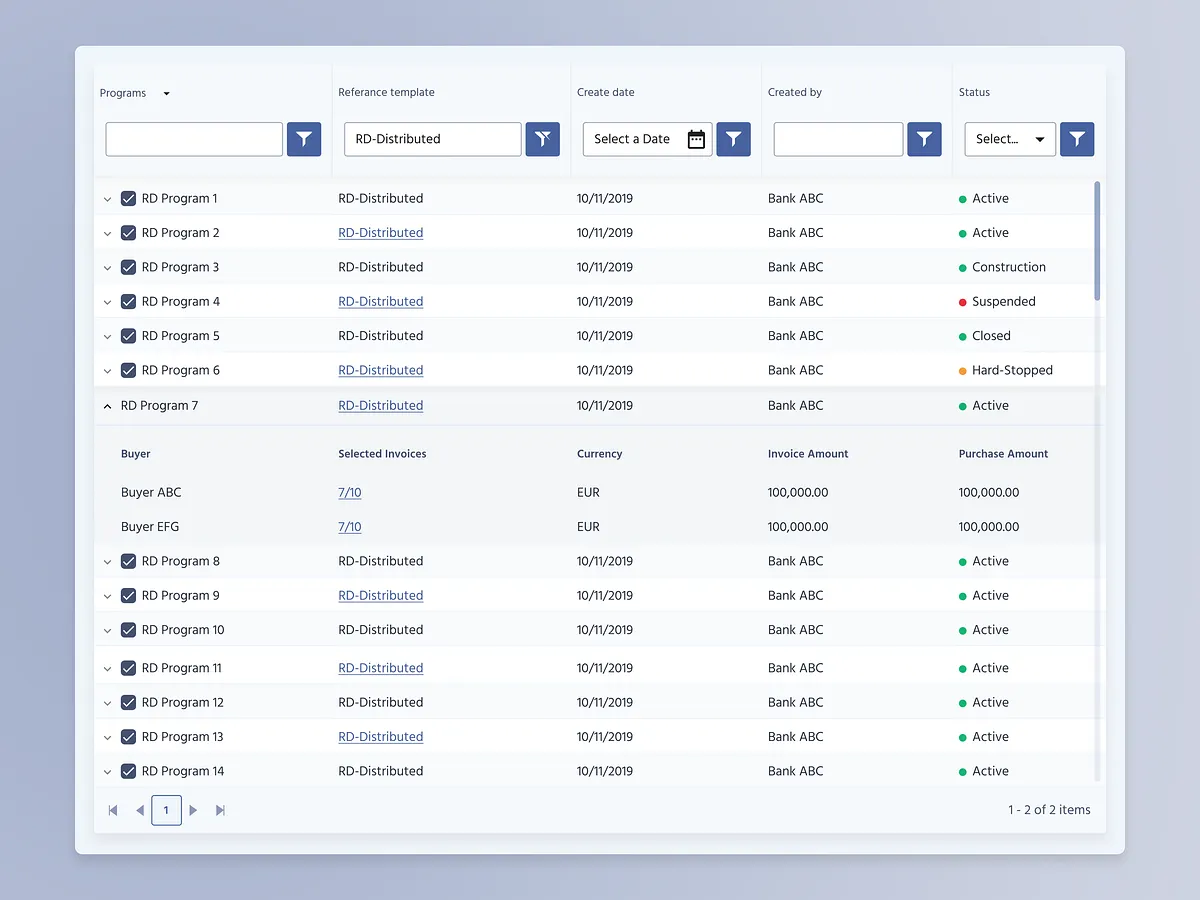Collapse the RD Program 7 row
Image resolution: width=1200 pixels, height=900 pixels.
tap(107, 406)
